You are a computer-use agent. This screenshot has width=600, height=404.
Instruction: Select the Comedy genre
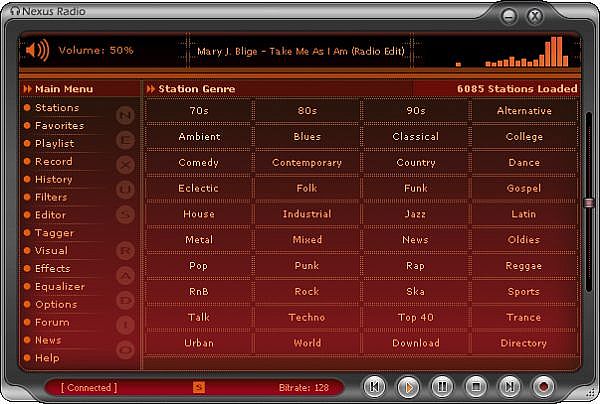click(199, 162)
